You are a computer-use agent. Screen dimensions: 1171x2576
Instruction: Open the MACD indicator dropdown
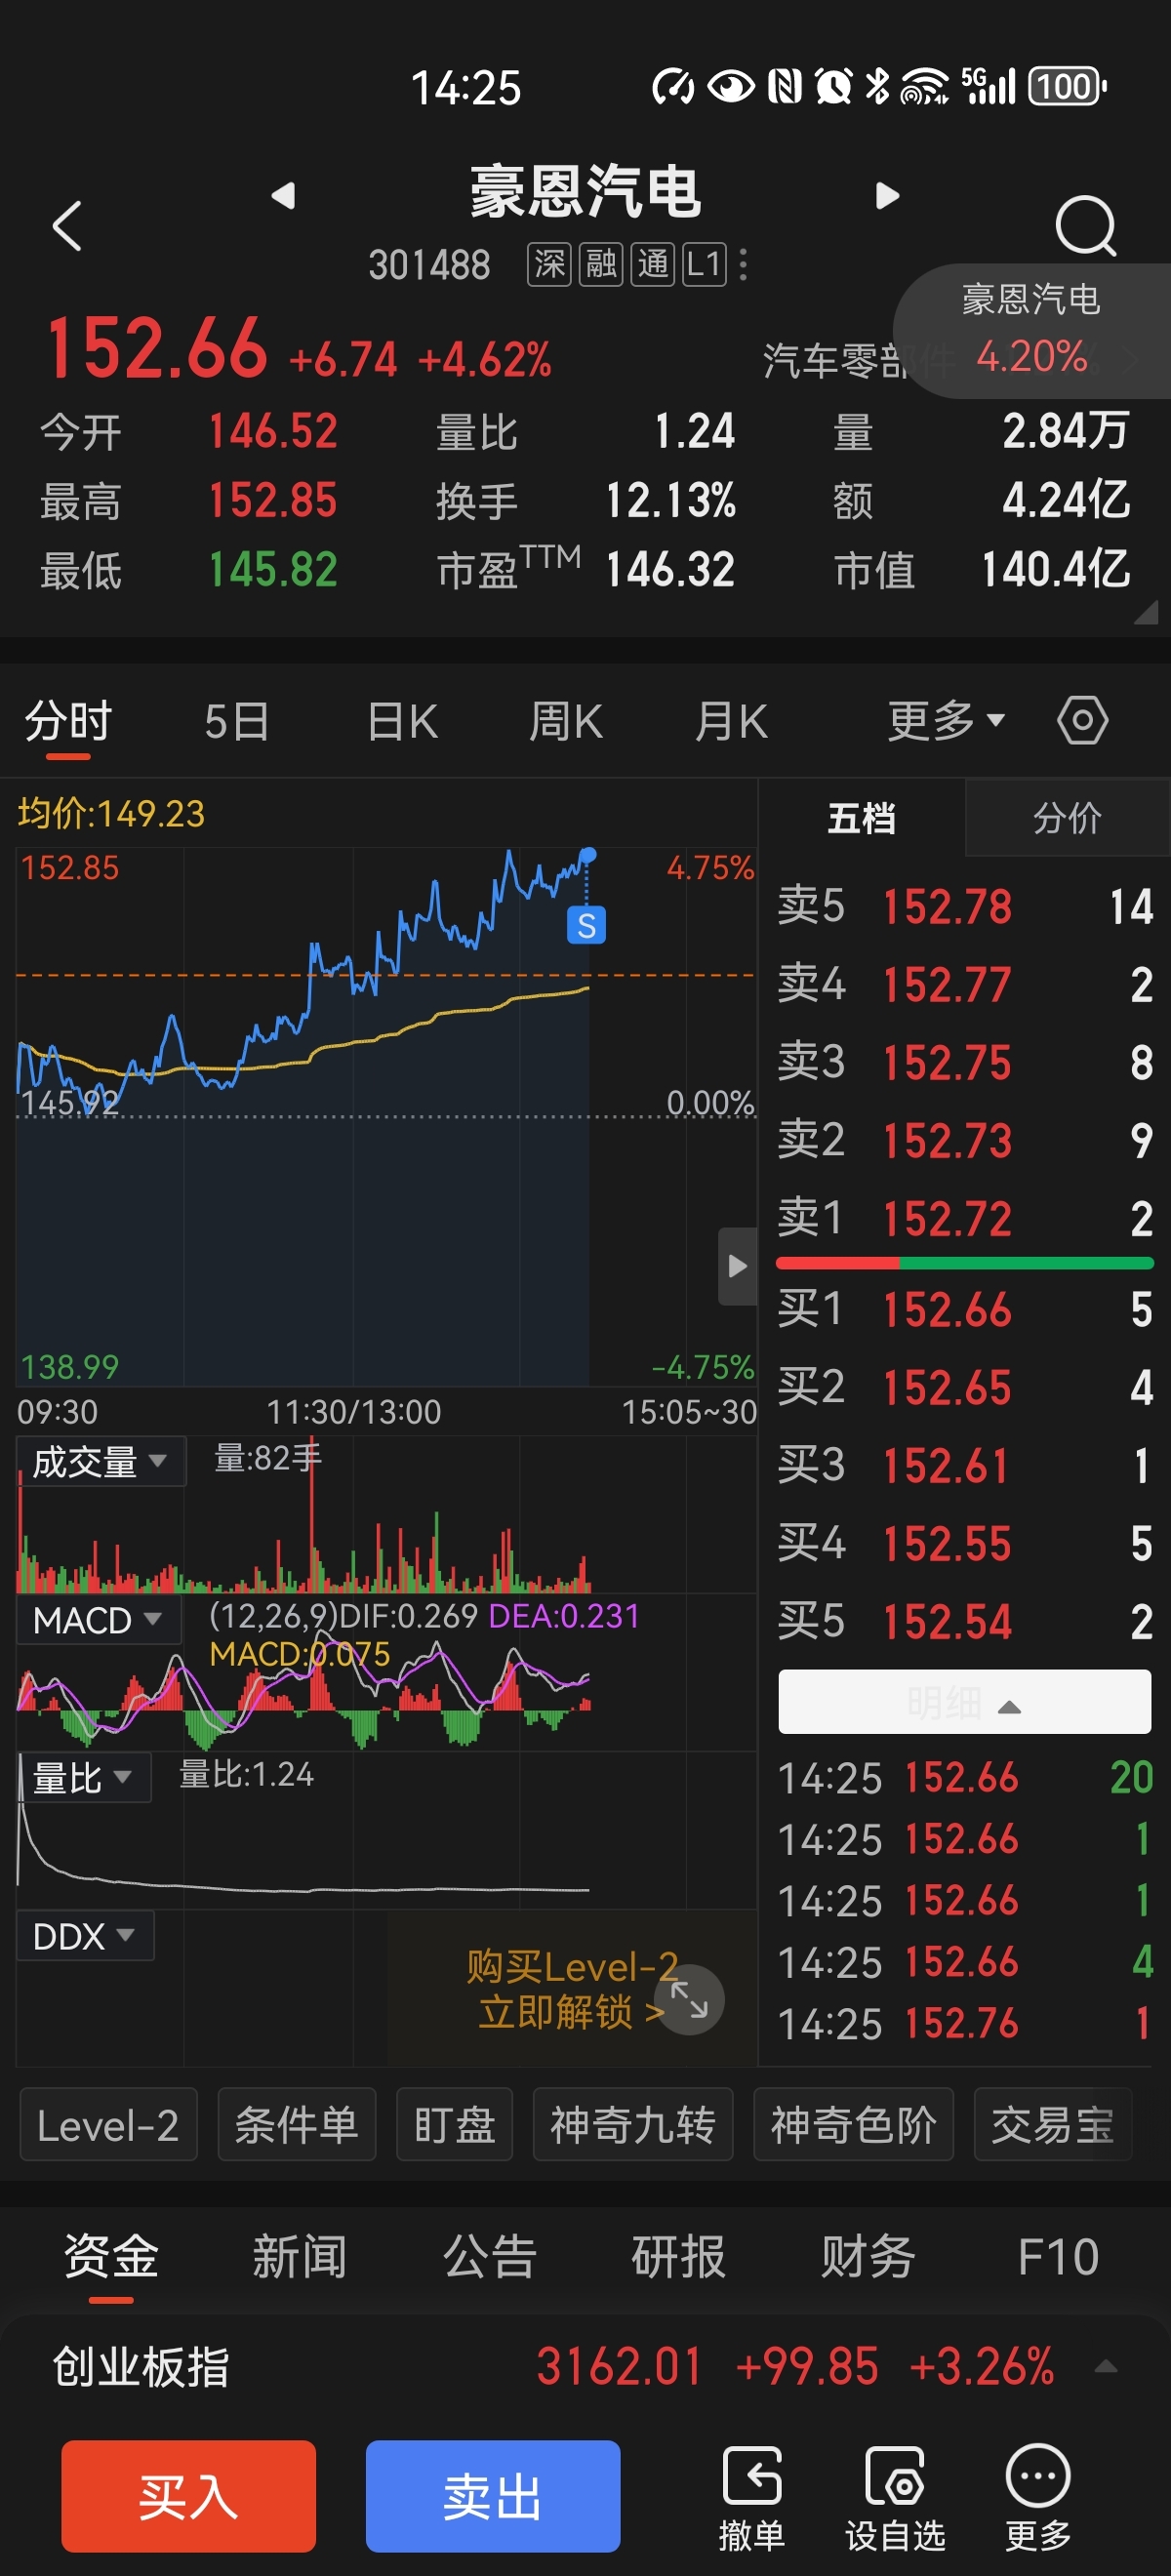click(98, 1620)
